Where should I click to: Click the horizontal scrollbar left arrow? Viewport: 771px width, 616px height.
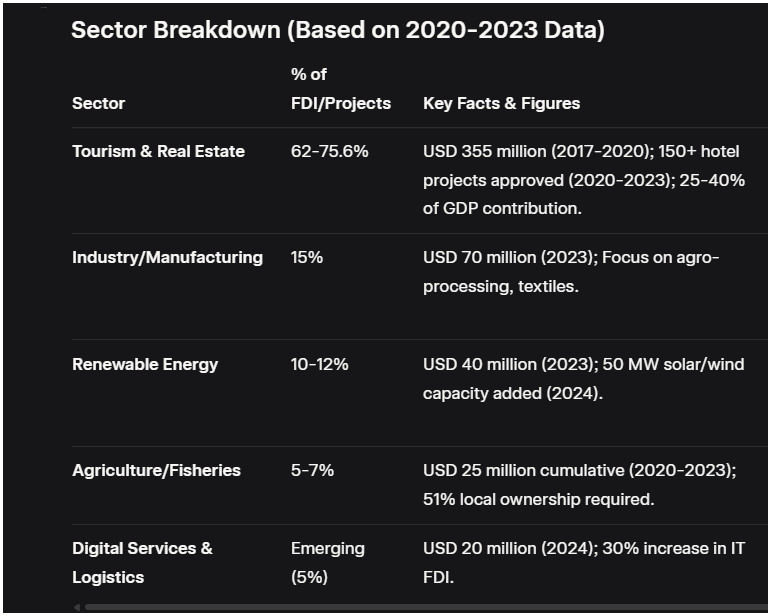(77, 607)
